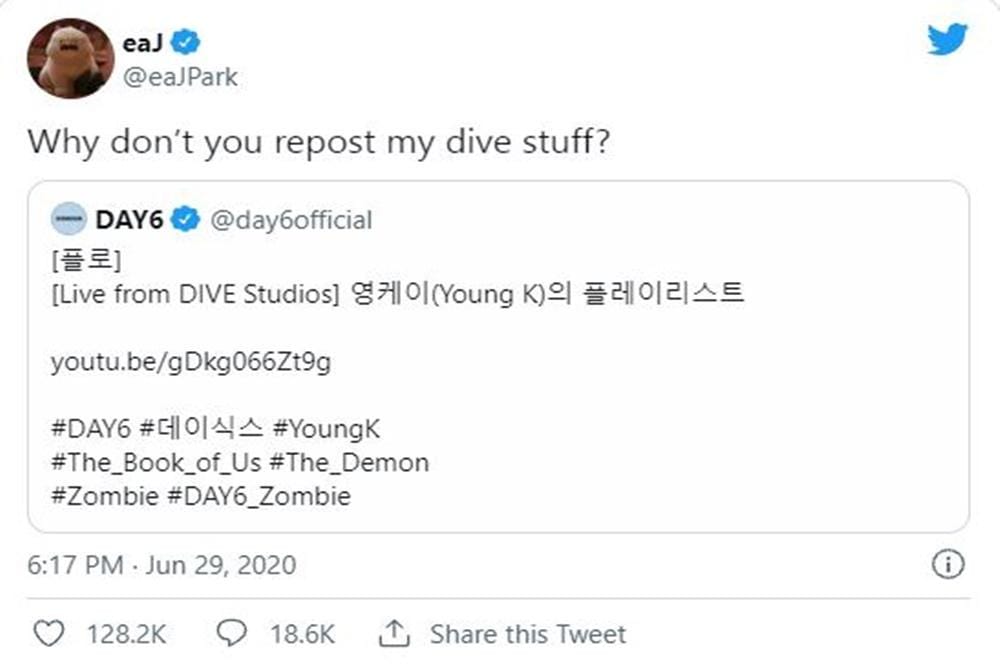Open the info icon next to the timestamp

pyautogui.click(x=947, y=564)
